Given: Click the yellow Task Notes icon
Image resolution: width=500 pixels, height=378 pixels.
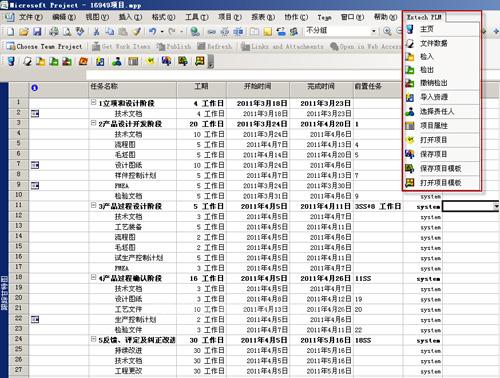Looking at the screenshot, I should [268, 31].
